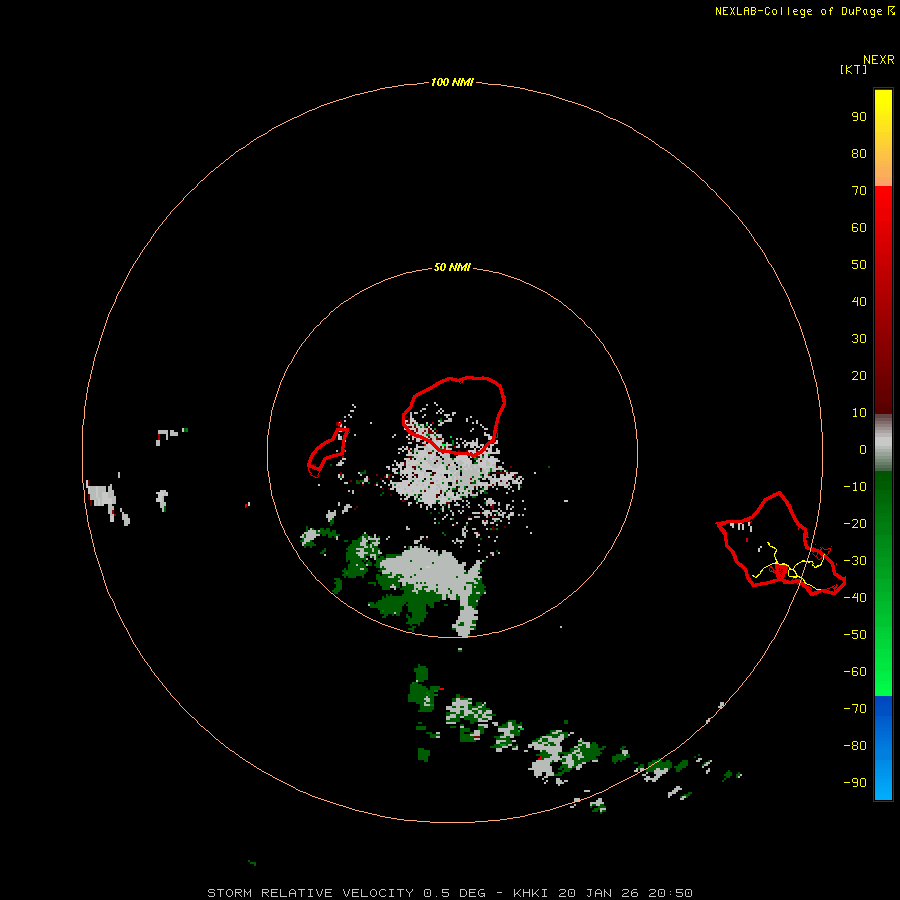The width and height of the screenshot is (900, 900).
Task: Click the "-30" tick label on the velocity scale
Action: 855,561
